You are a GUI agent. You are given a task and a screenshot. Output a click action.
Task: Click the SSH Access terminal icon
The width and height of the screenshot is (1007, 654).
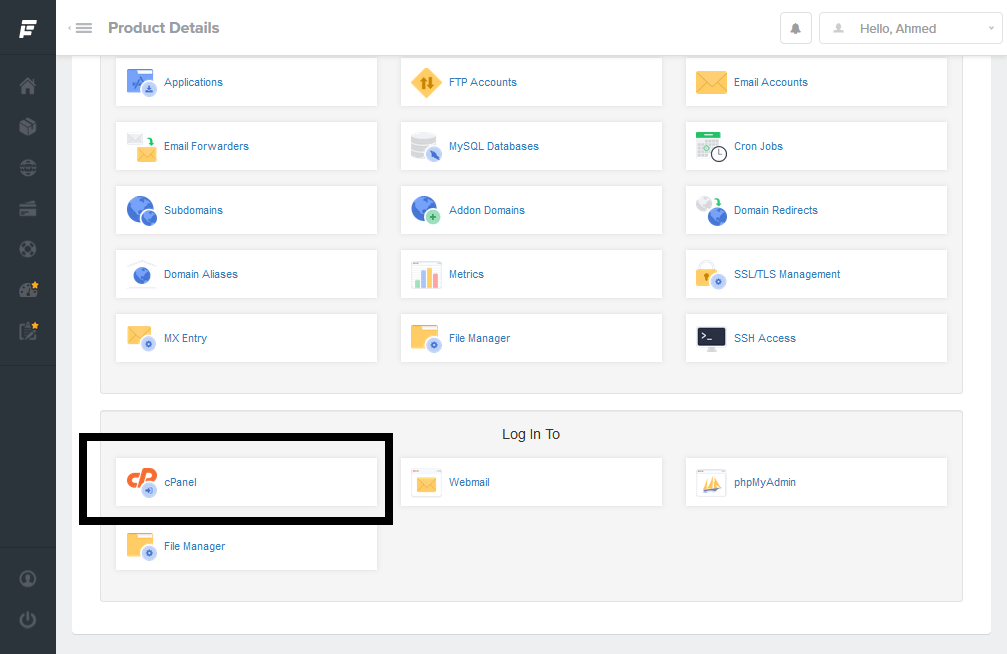(x=711, y=338)
